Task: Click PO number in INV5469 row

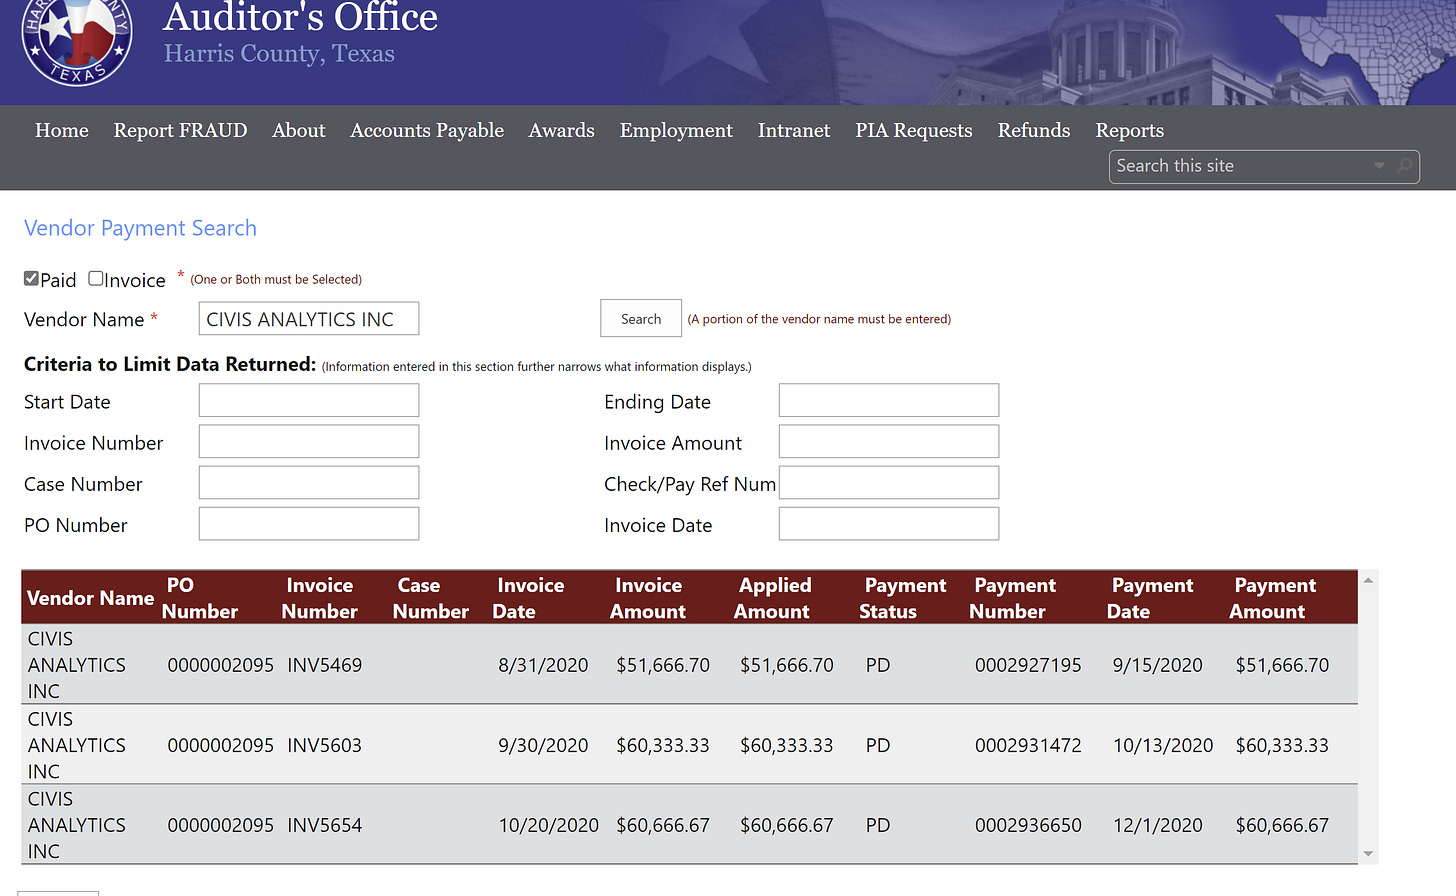Action: coord(221,665)
